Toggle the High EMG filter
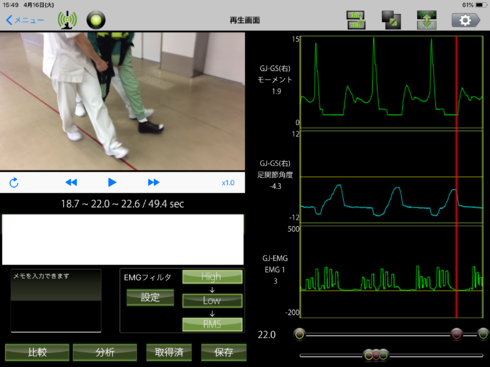This screenshot has height=367, width=490. [212, 277]
